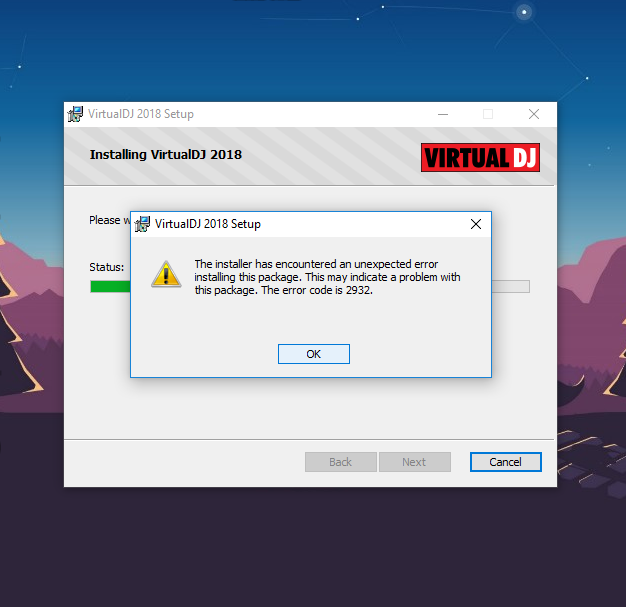Click the red VIRTUAL DJ logo
This screenshot has width=626, height=607.
pyautogui.click(x=480, y=157)
